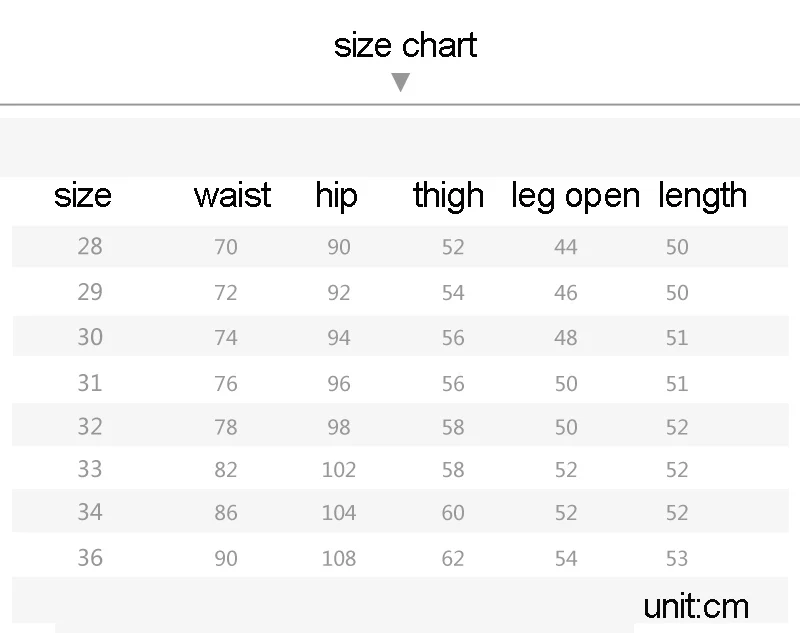This screenshot has height=633, width=800.
Task: Click waist value 70
Action: point(226,247)
